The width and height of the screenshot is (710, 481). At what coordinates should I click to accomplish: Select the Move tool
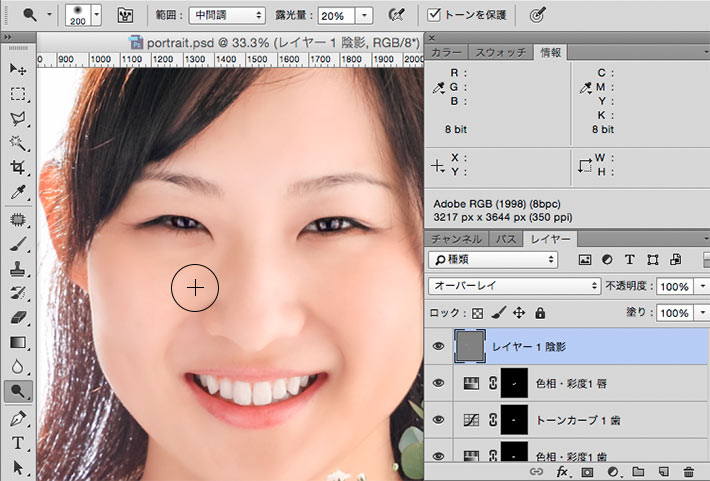click(18, 69)
